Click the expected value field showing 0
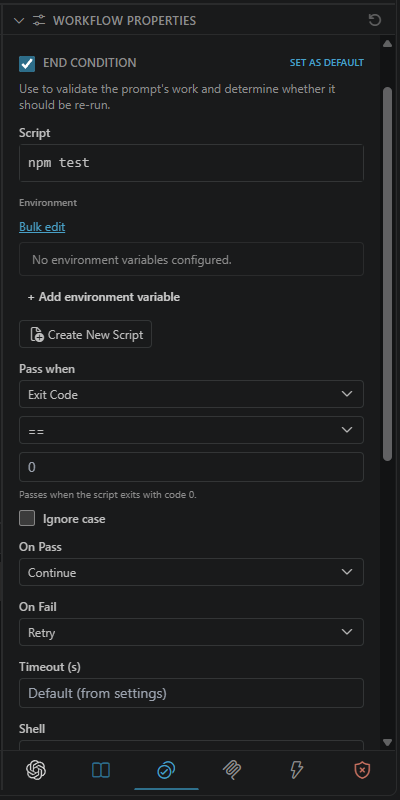This screenshot has width=400, height=800. 191,467
